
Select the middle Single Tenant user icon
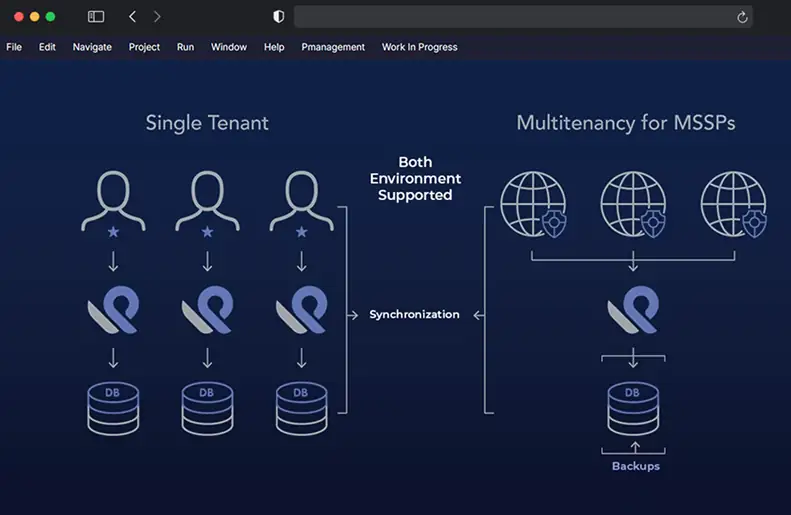pyautogui.click(x=207, y=204)
